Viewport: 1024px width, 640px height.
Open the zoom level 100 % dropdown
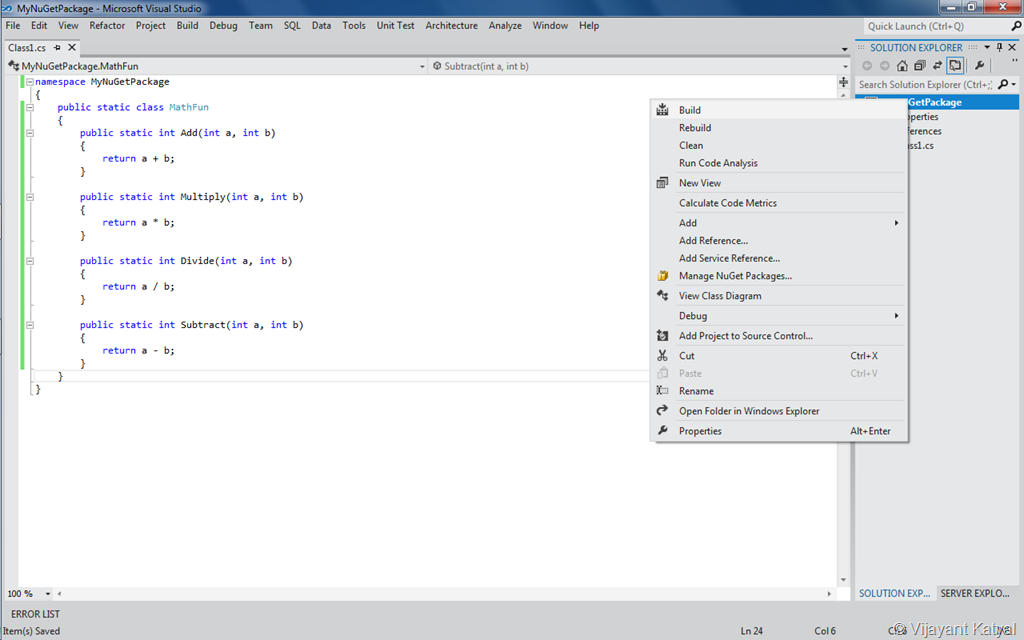(x=48, y=594)
